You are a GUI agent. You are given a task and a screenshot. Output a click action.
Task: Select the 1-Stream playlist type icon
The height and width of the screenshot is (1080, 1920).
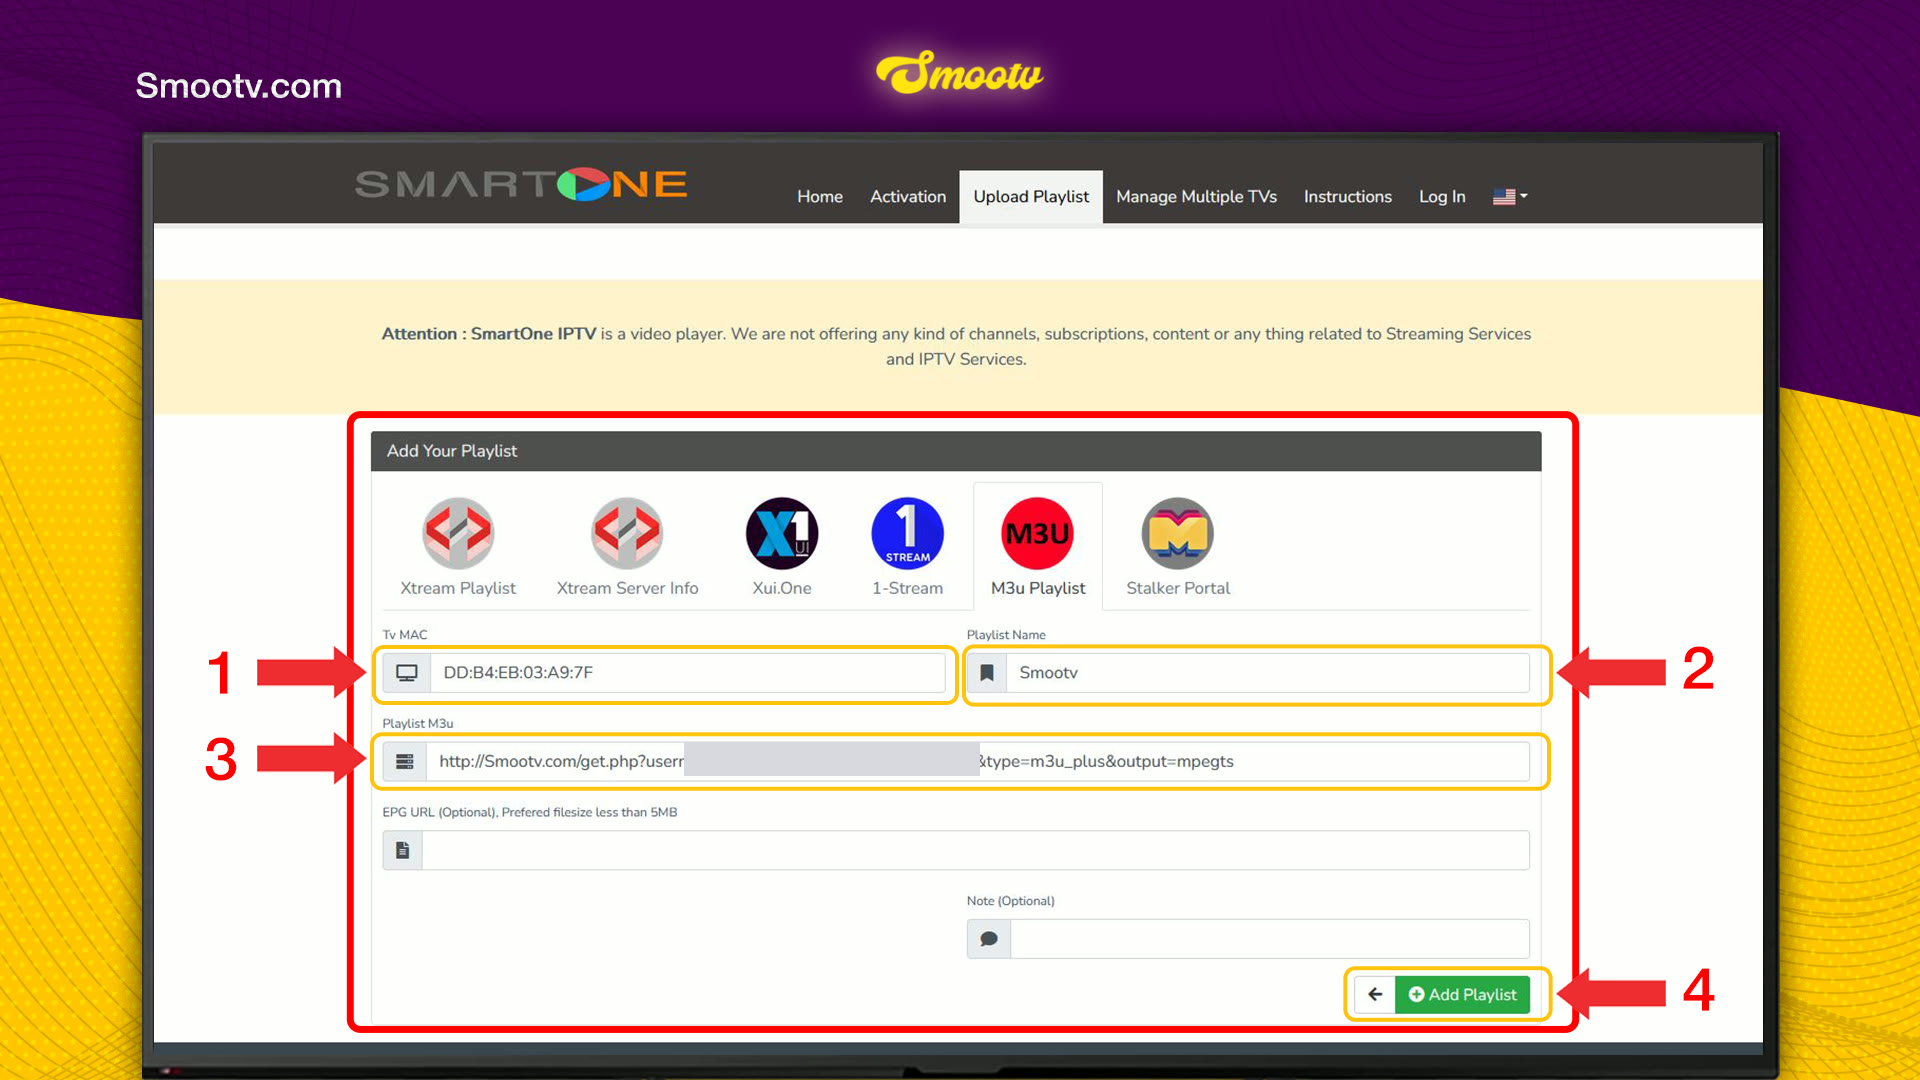[x=907, y=533]
